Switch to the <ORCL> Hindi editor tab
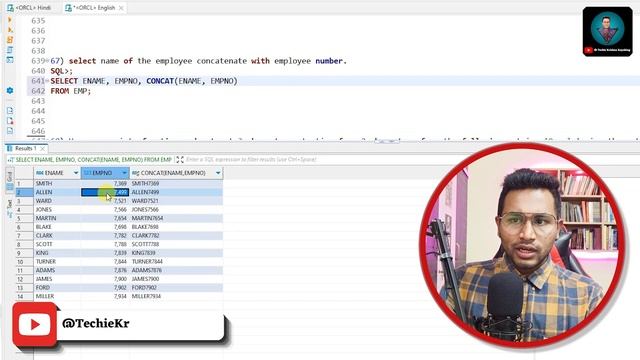Viewport: 640px width, 360px height. [x=30, y=8]
